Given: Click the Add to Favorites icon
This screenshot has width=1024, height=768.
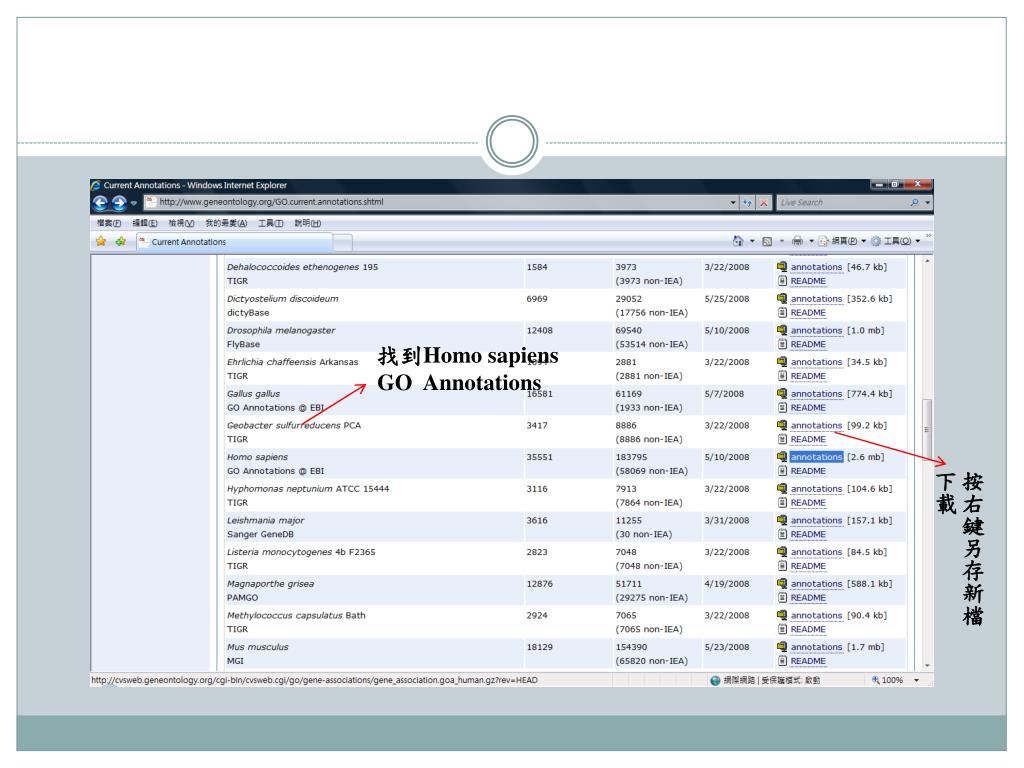Looking at the screenshot, I should click(121, 242).
